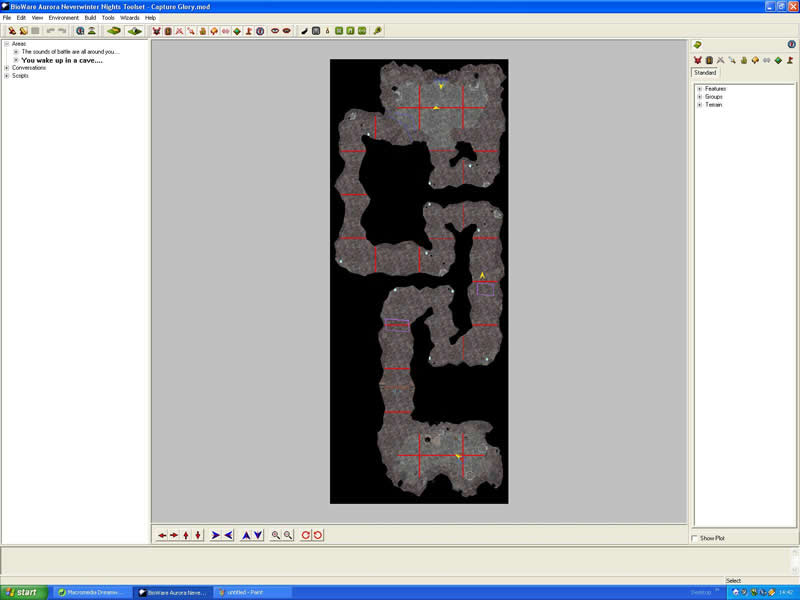Click the blue right-pointing arrowhead camera button

pos(215,535)
